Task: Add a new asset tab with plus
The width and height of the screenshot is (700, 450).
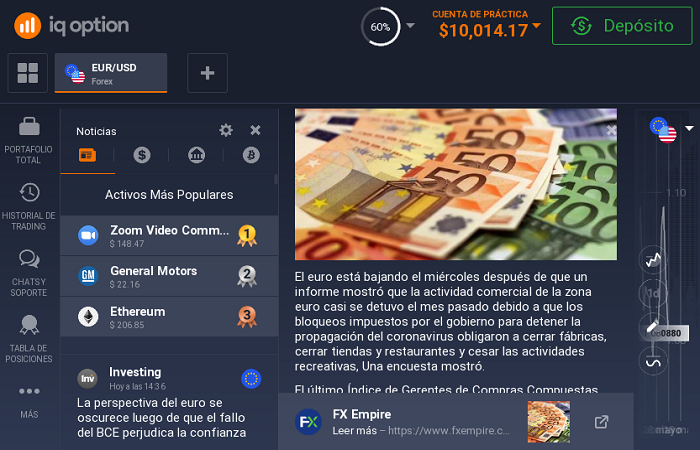Action: (208, 73)
